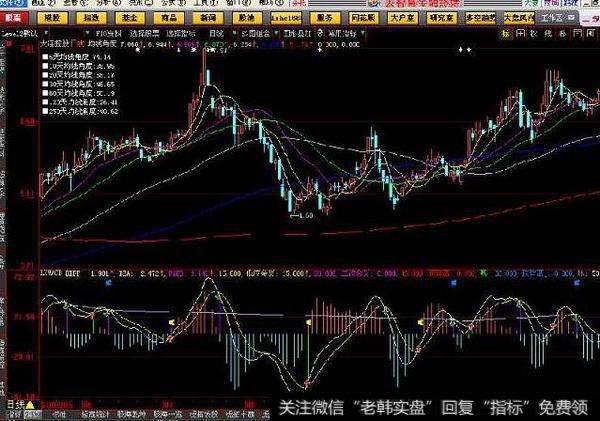Screen dimensions: 600x421
Task: Click the 标 icon in right icon strip
Action: (x=508, y=32)
